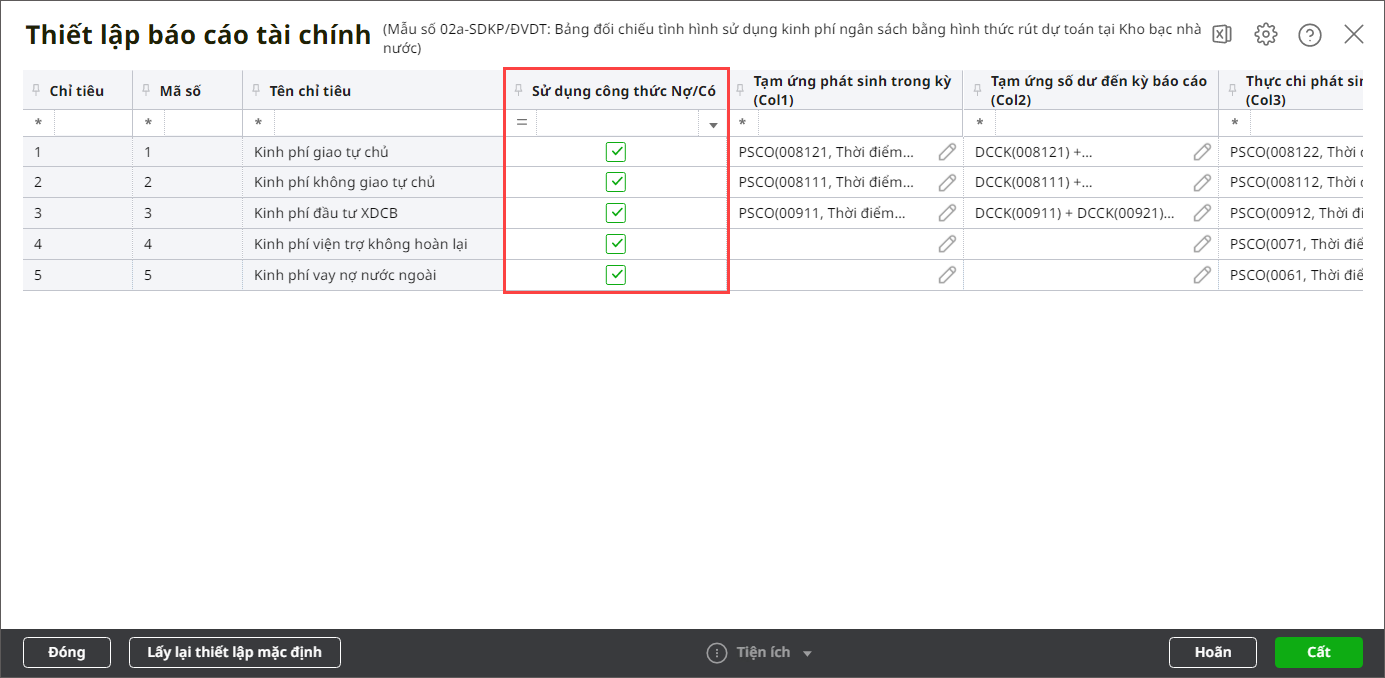The width and height of the screenshot is (1385, 678).
Task: Change filter operator of Col3 column
Action: click(x=1235, y=123)
